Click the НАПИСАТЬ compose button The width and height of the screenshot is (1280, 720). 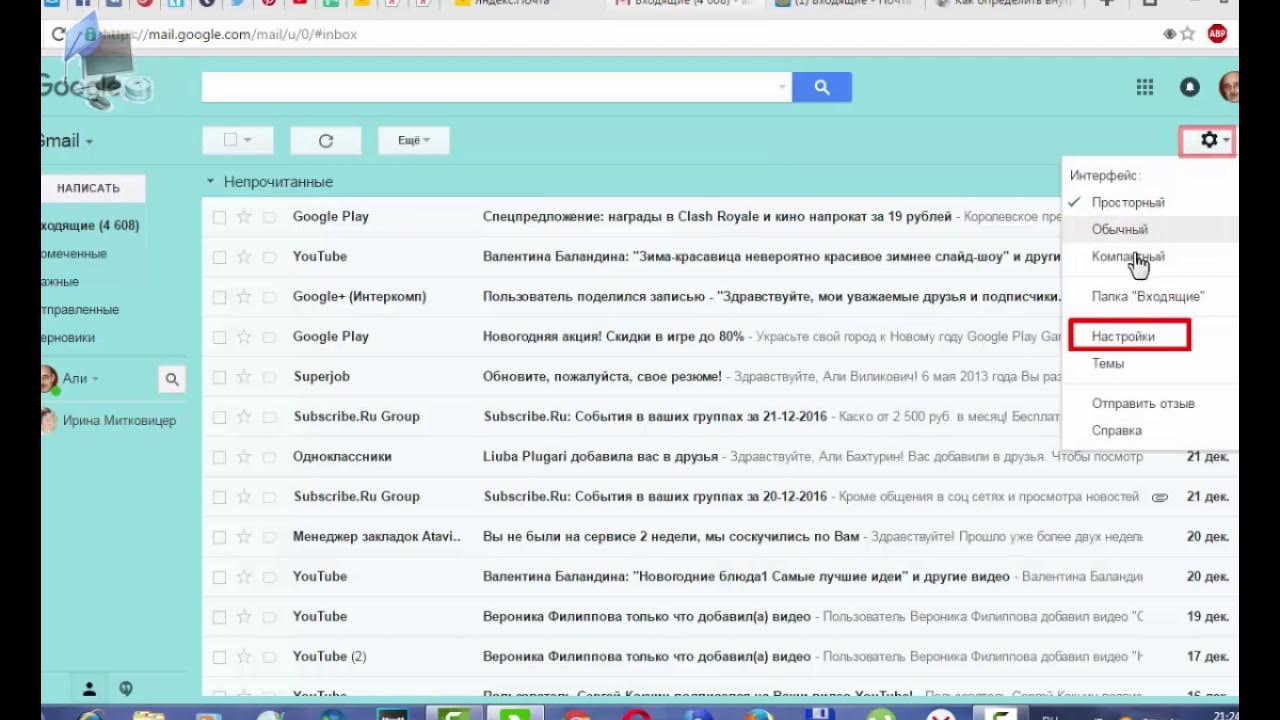point(93,188)
